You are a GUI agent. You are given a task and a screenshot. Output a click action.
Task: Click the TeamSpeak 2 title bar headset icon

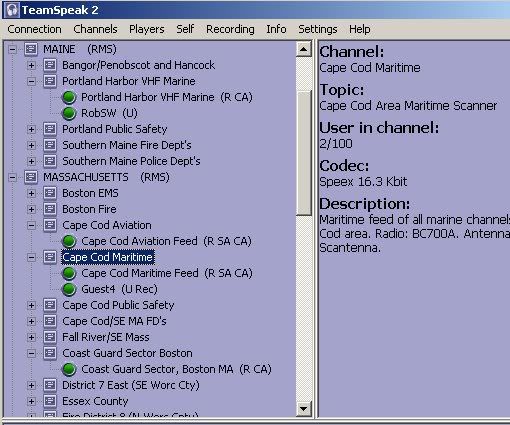(12, 10)
